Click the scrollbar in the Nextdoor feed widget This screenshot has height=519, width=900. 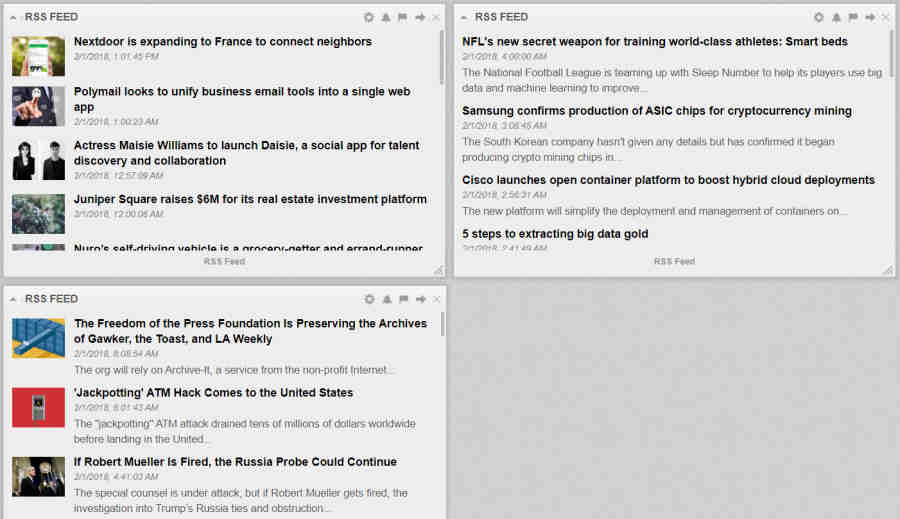pyautogui.click(x=441, y=60)
